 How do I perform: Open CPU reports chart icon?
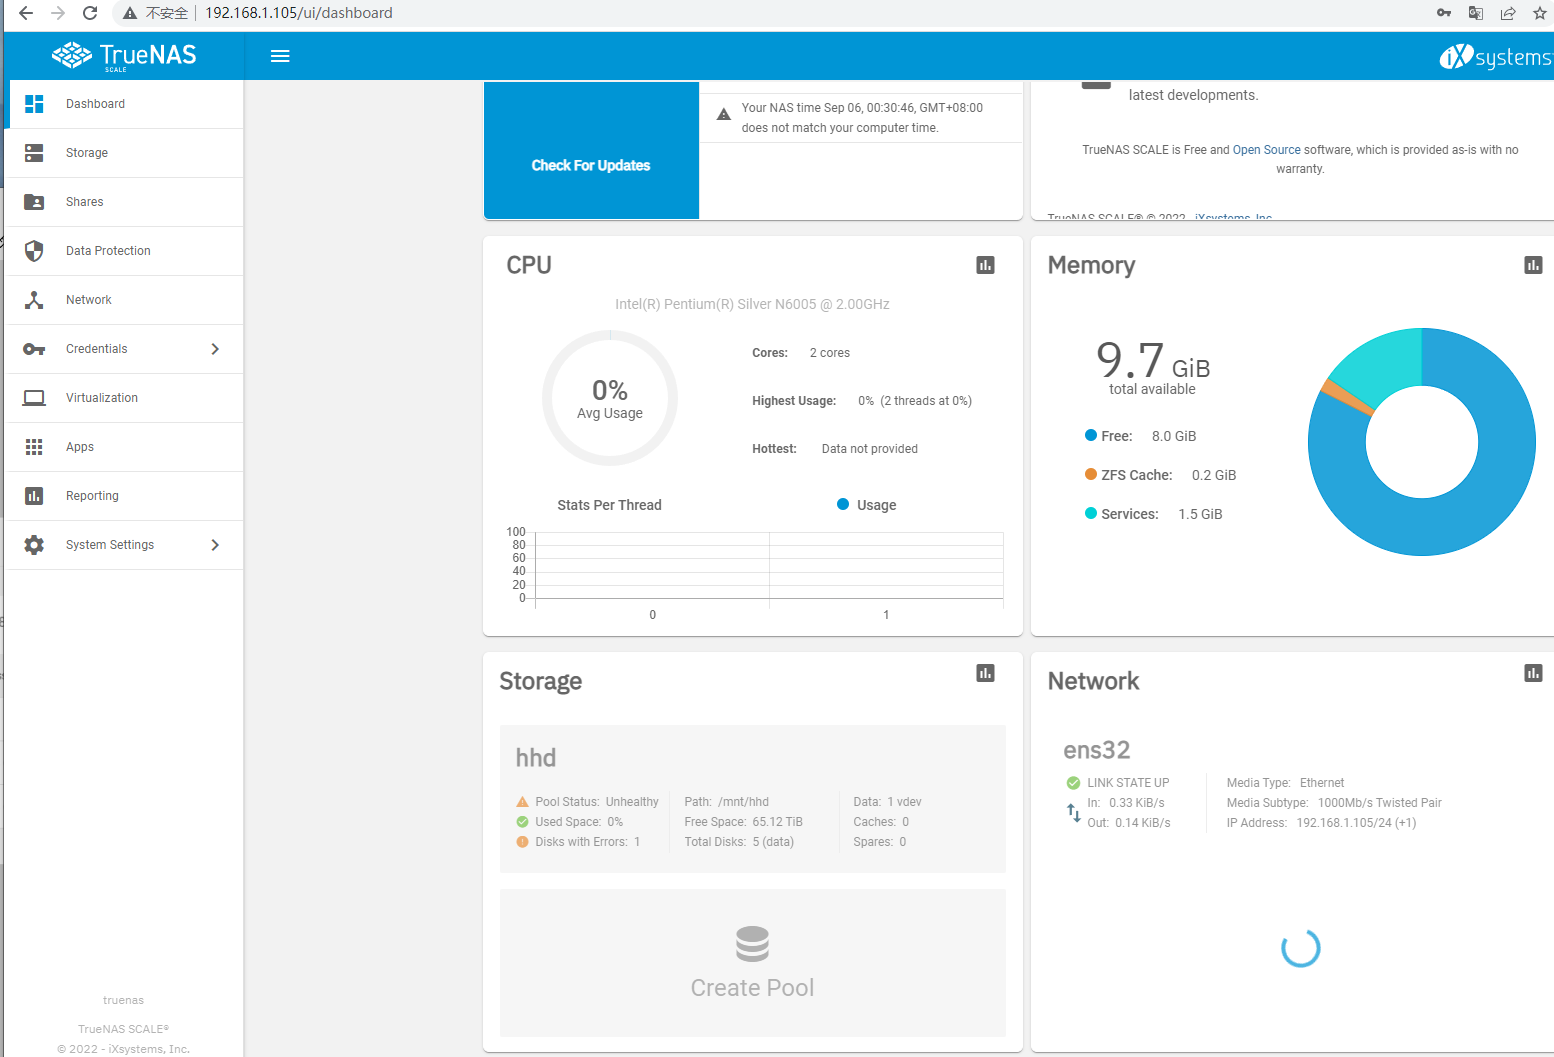(985, 265)
